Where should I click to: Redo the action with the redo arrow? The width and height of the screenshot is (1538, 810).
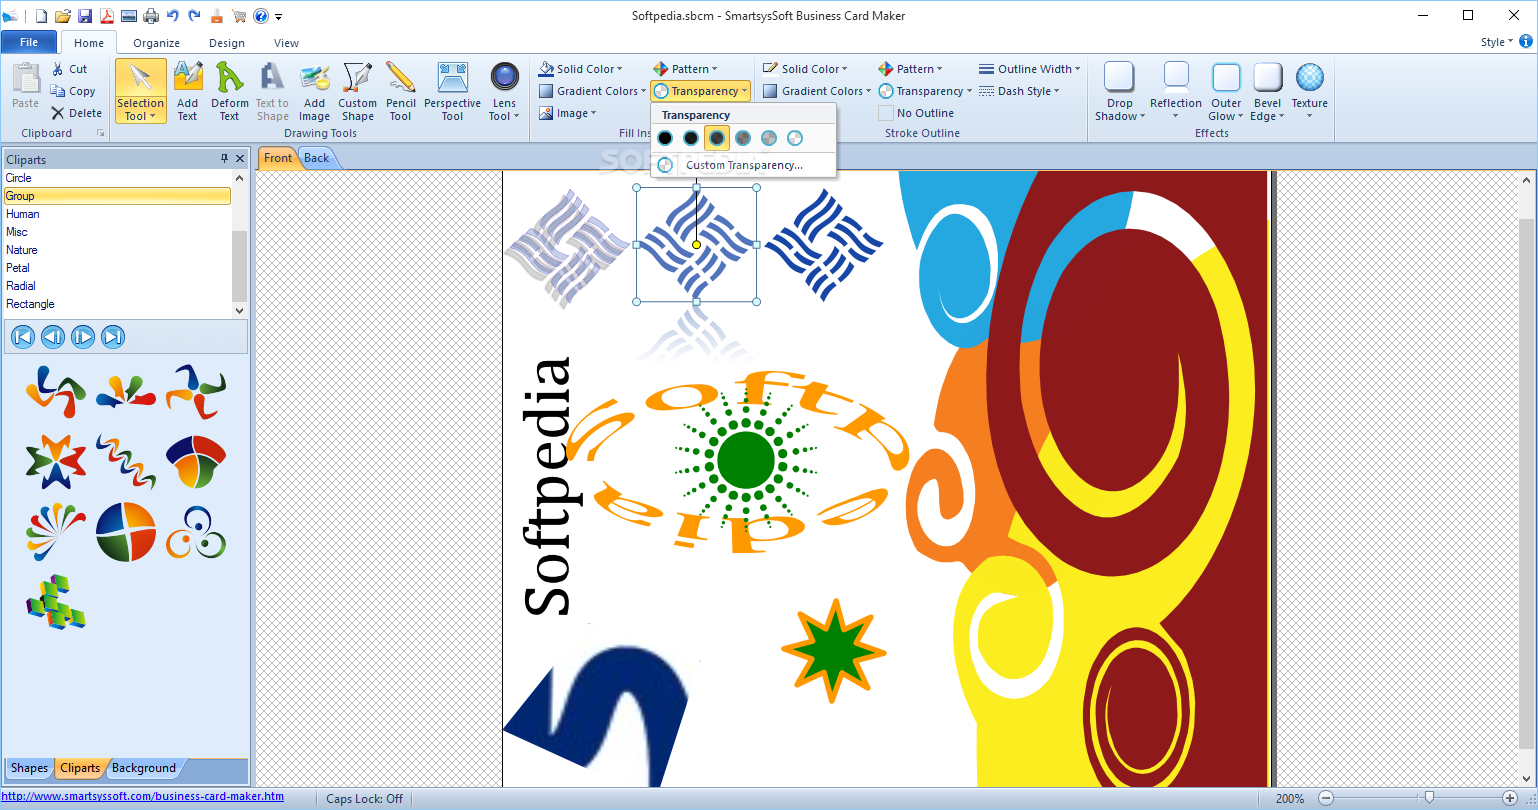194,16
